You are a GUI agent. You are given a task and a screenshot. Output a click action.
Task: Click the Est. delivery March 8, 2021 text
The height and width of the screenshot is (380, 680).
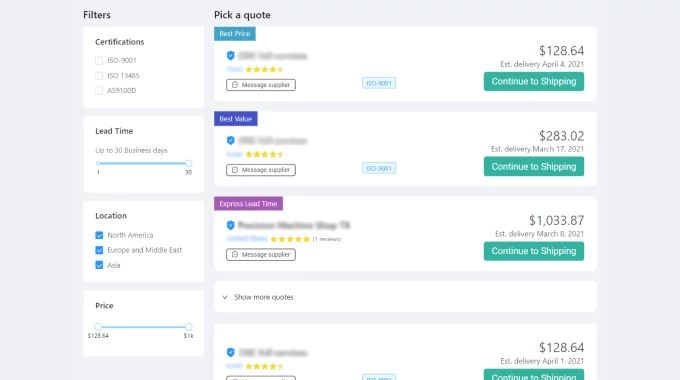(x=539, y=234)
